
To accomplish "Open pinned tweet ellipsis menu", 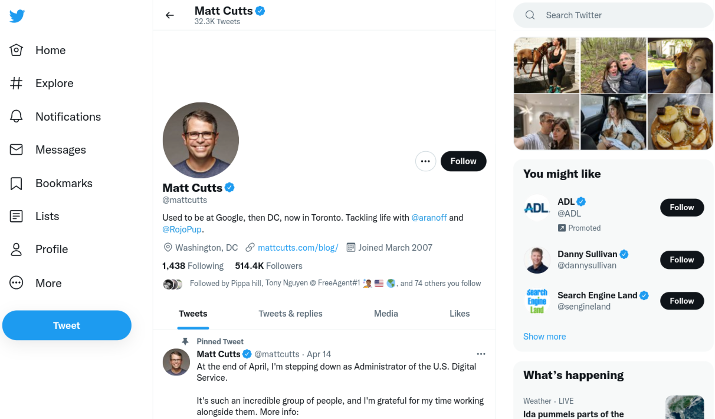I will [481, 354].
